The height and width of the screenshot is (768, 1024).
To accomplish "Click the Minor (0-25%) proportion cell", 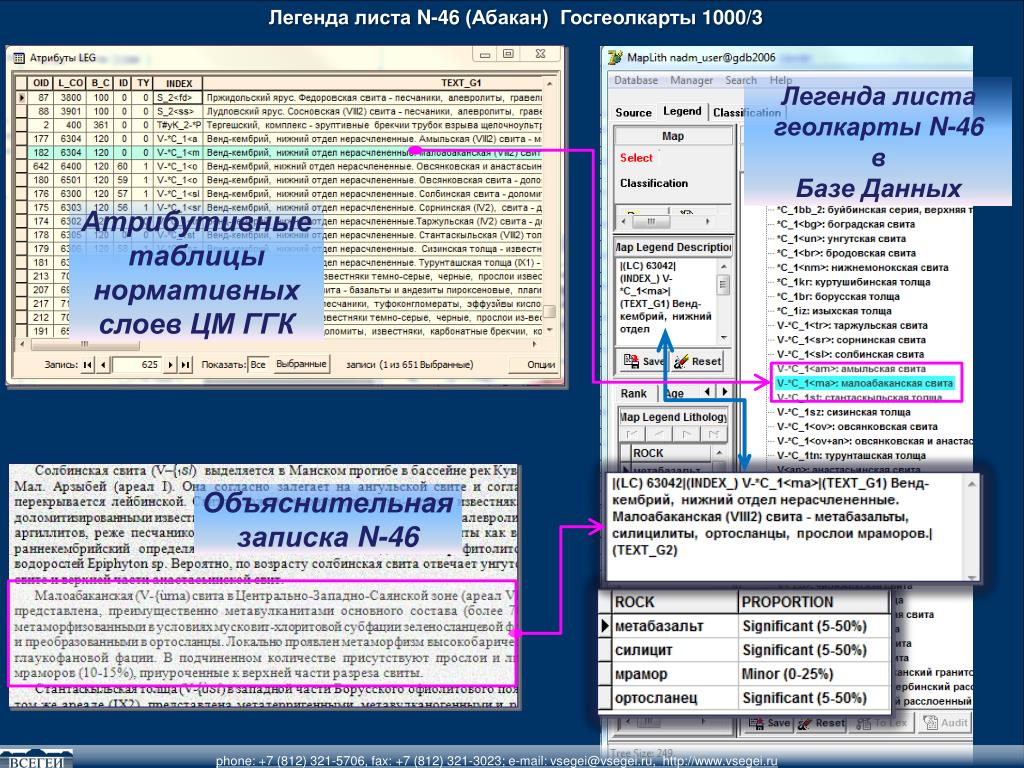I will pos(814,674).
